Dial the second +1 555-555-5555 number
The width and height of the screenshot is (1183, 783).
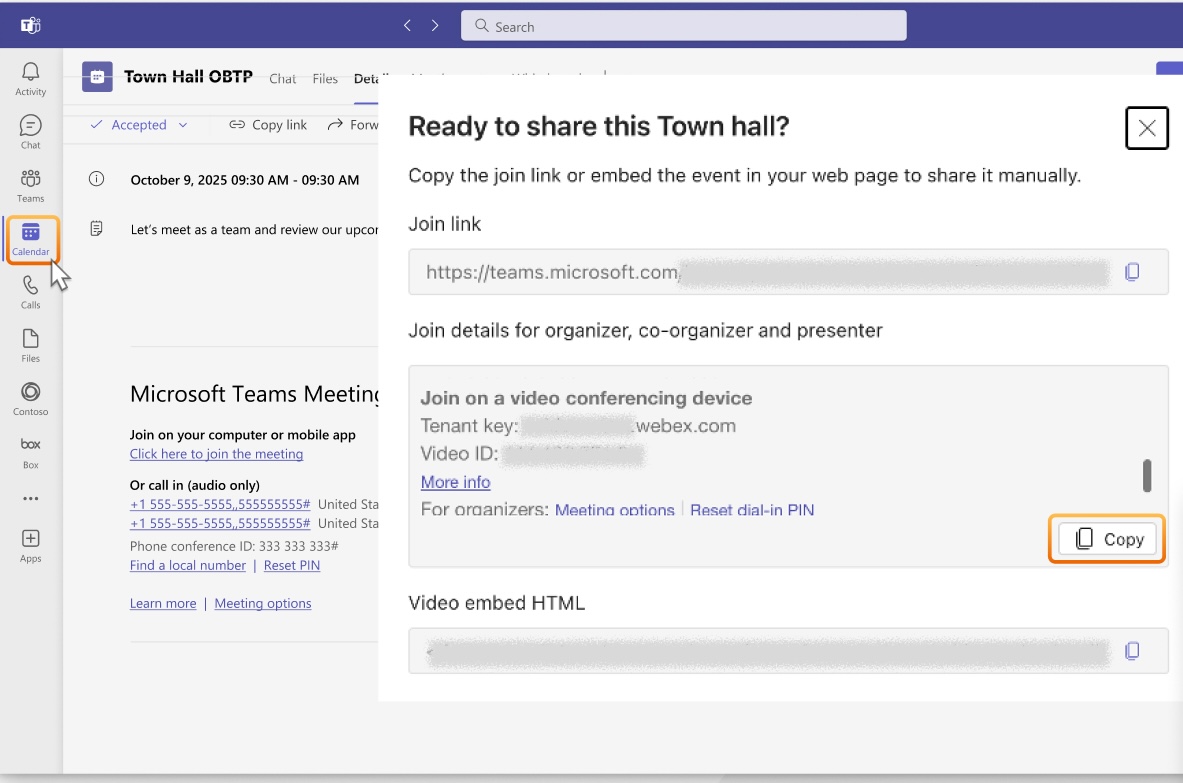pyautogui.click(x=220, y=523)
